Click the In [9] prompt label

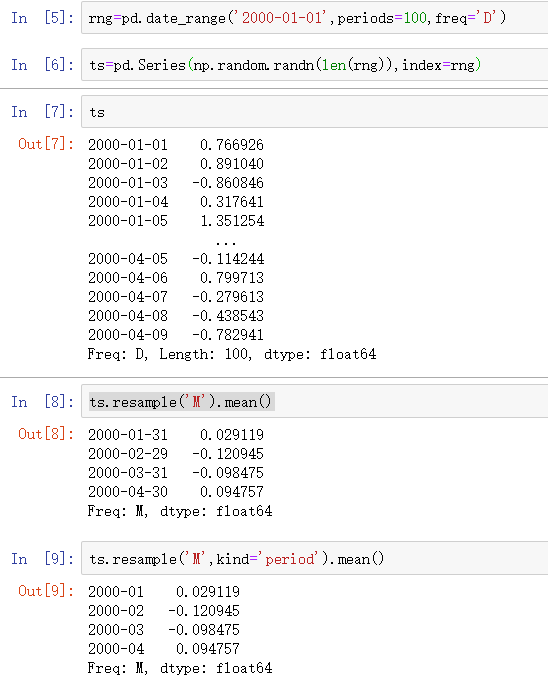(42, 558)
